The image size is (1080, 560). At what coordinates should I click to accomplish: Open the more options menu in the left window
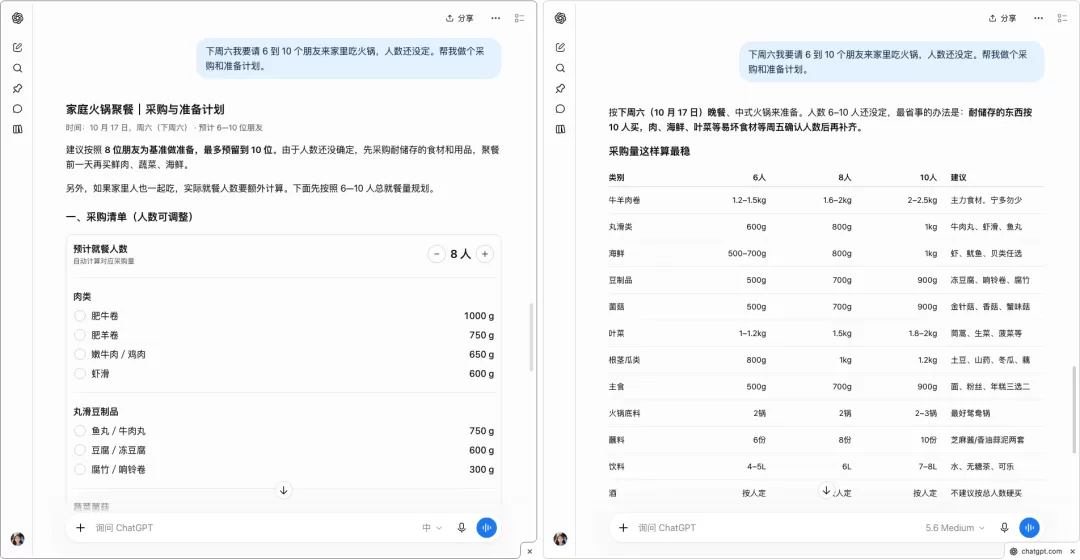[x=496, y=19]
